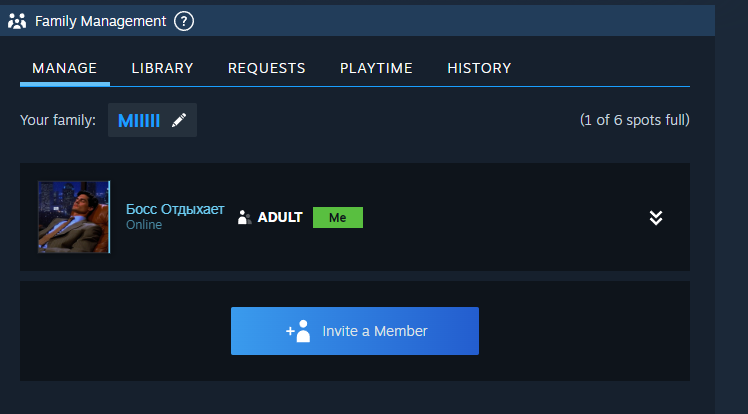
Task: View the PLAYTIME tab
Action: pos(376,68)
